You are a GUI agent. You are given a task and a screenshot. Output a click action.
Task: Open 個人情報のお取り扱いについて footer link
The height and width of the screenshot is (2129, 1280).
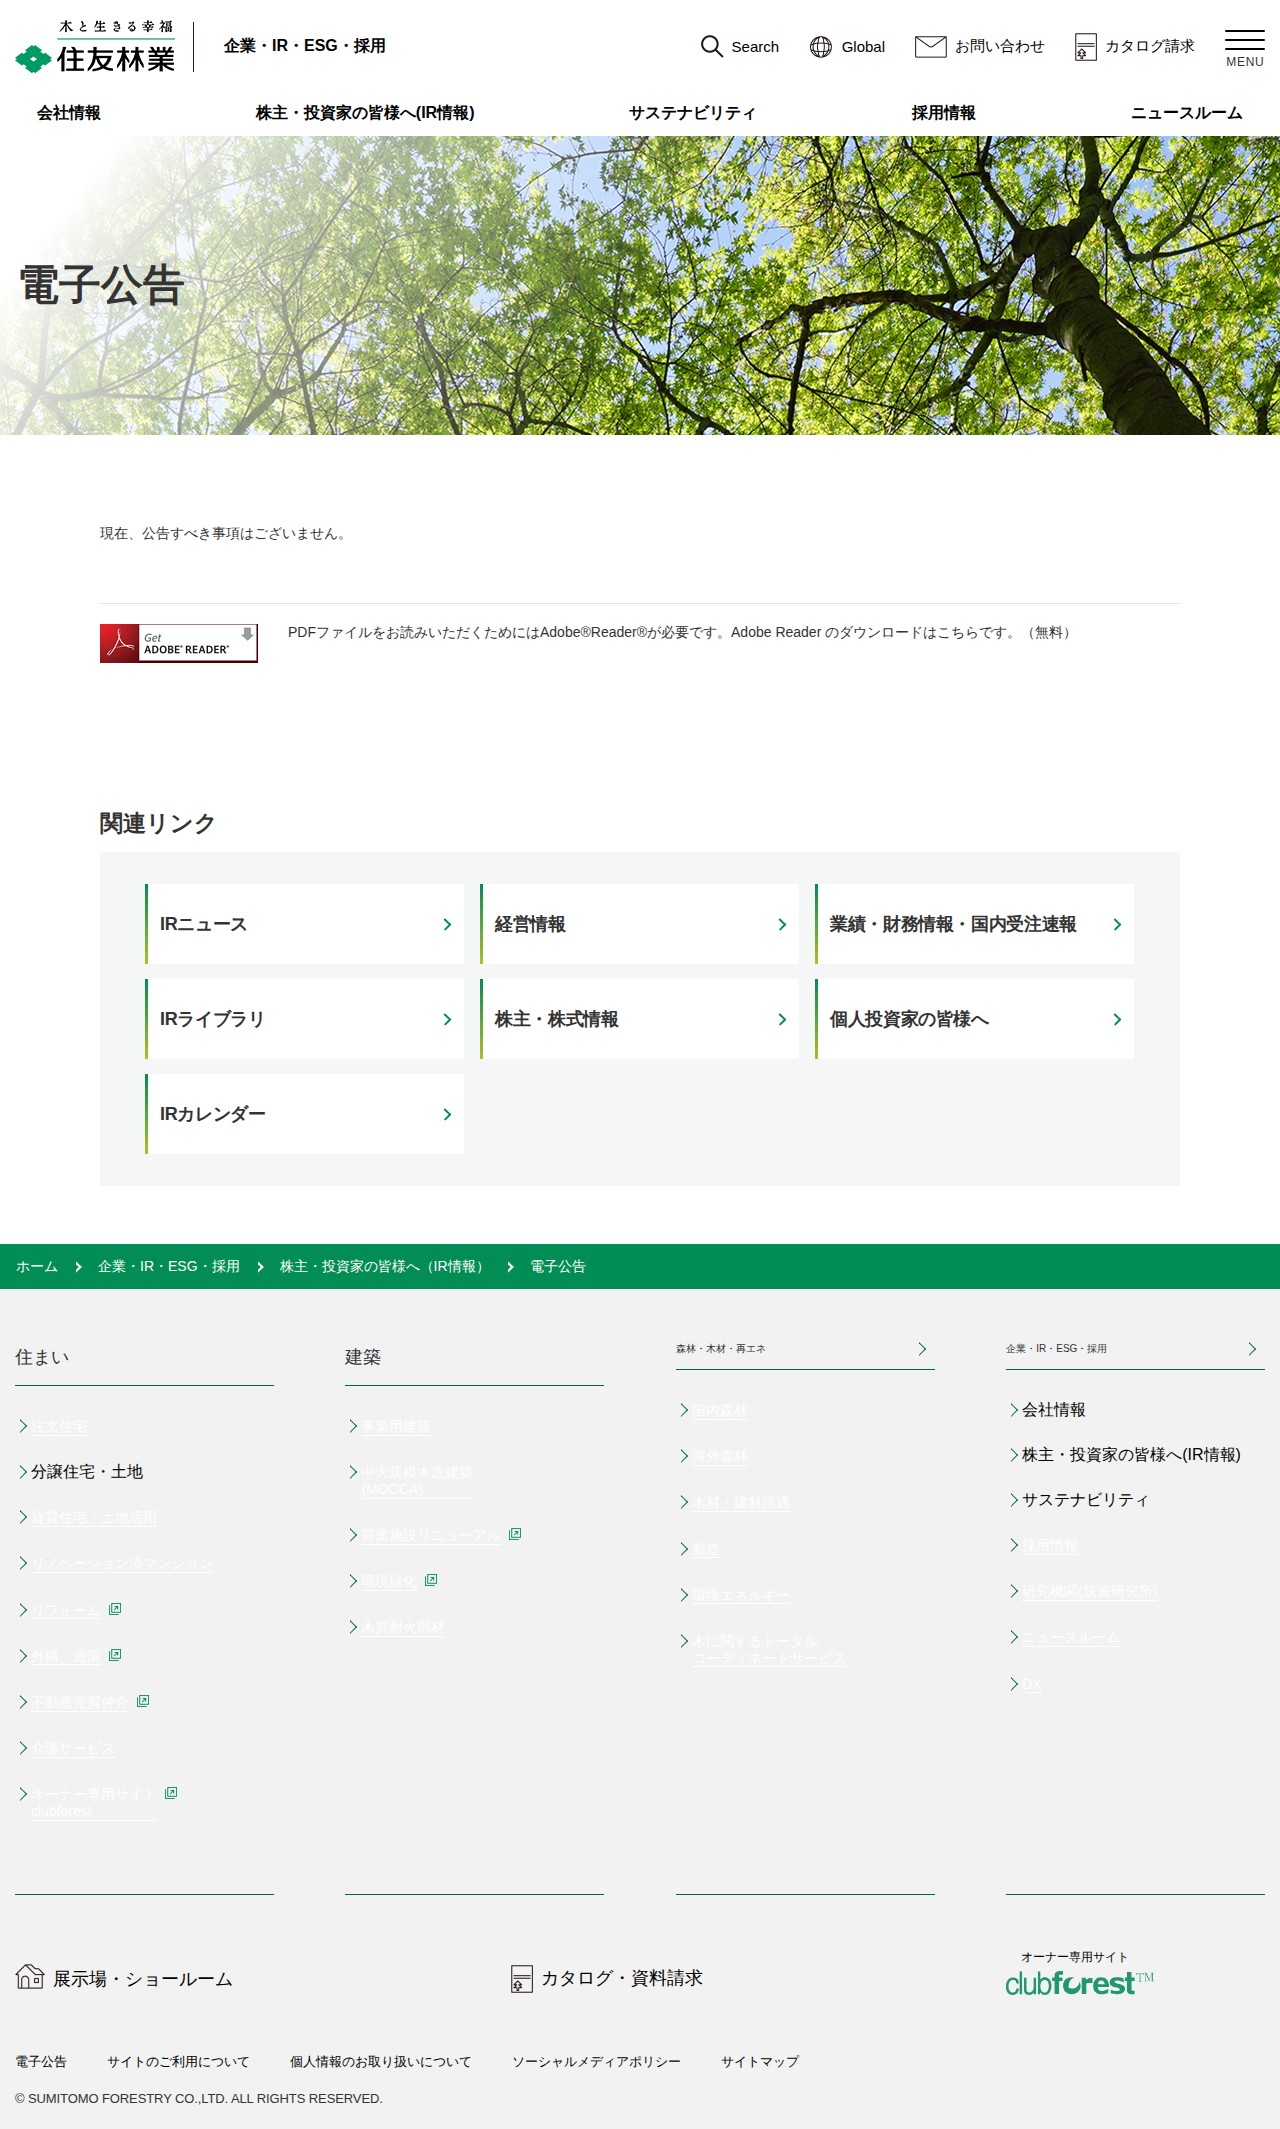[x=380, y=2061]
